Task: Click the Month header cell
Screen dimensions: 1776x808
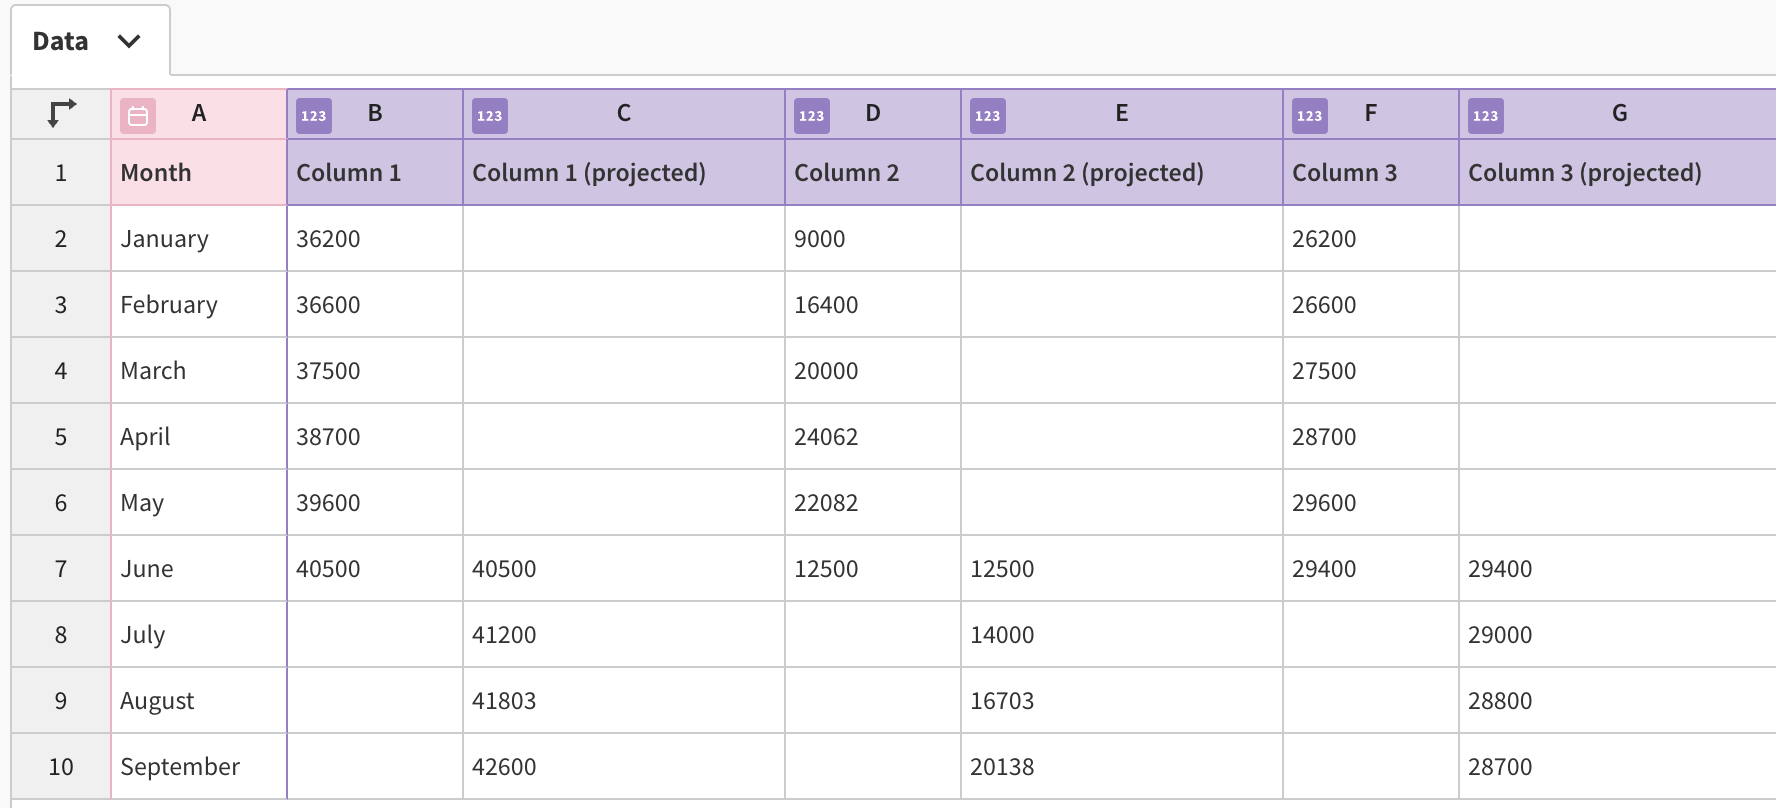Action: pyautogui.click(x=199, y=173)
